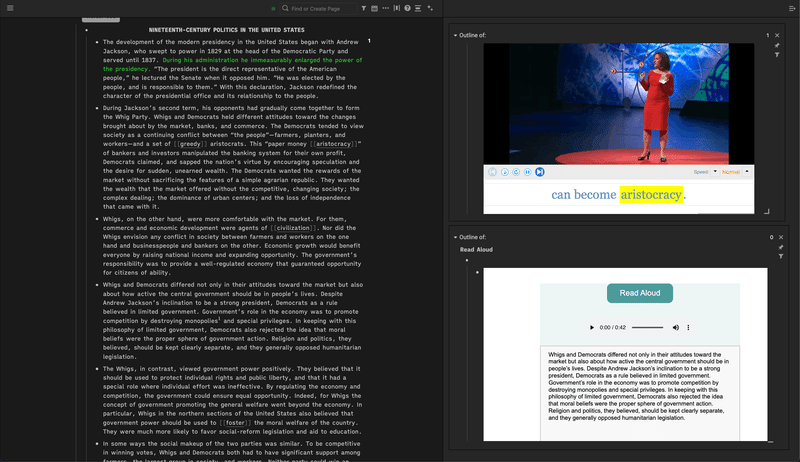Viewport: 800px width, 462px height.
Task: Click reference count 0 in Read Aloud panel
Action: (771, 237)
